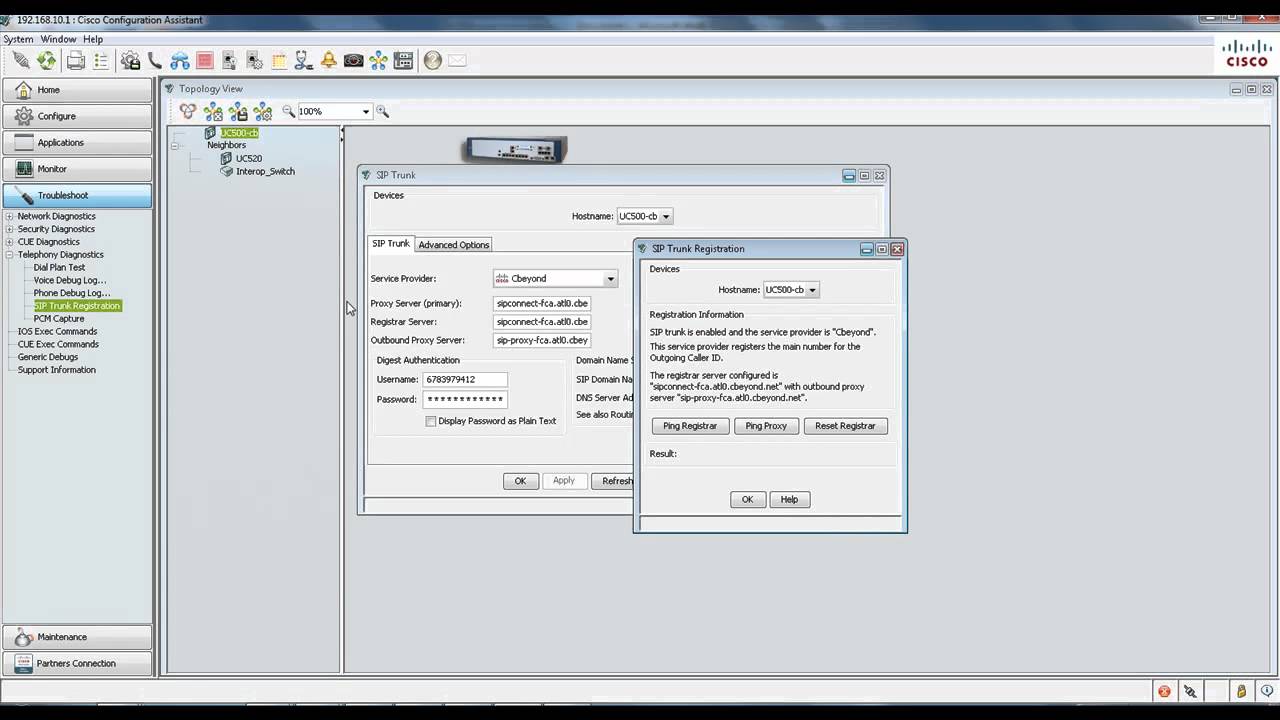Image resolution: width=1280 pixels, height=720 pixels.
Task: Click the UC500 device image in topology
Action: (x=515, y=150)
